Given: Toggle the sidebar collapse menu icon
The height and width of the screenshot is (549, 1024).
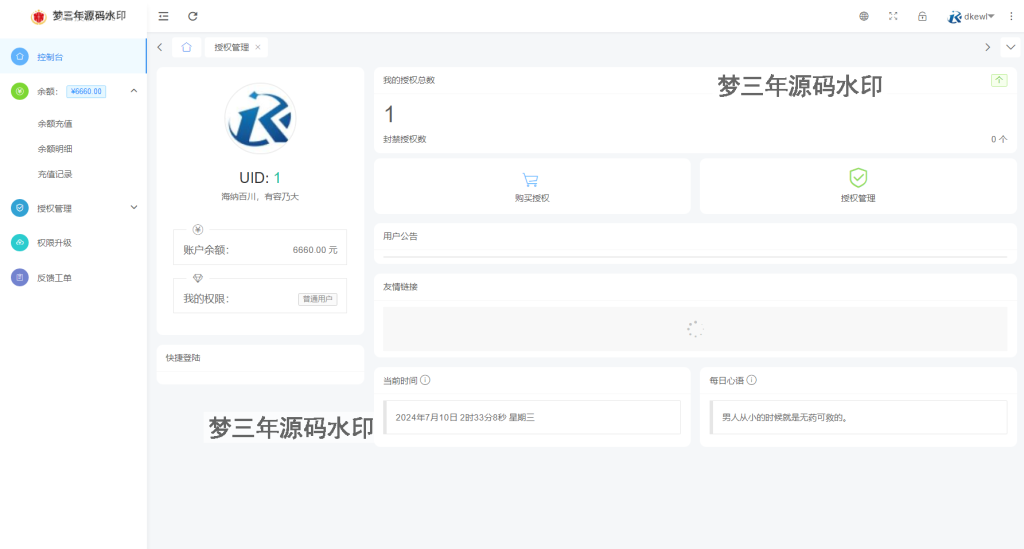Looking at the screenshot, I should [x=163, y=16].
